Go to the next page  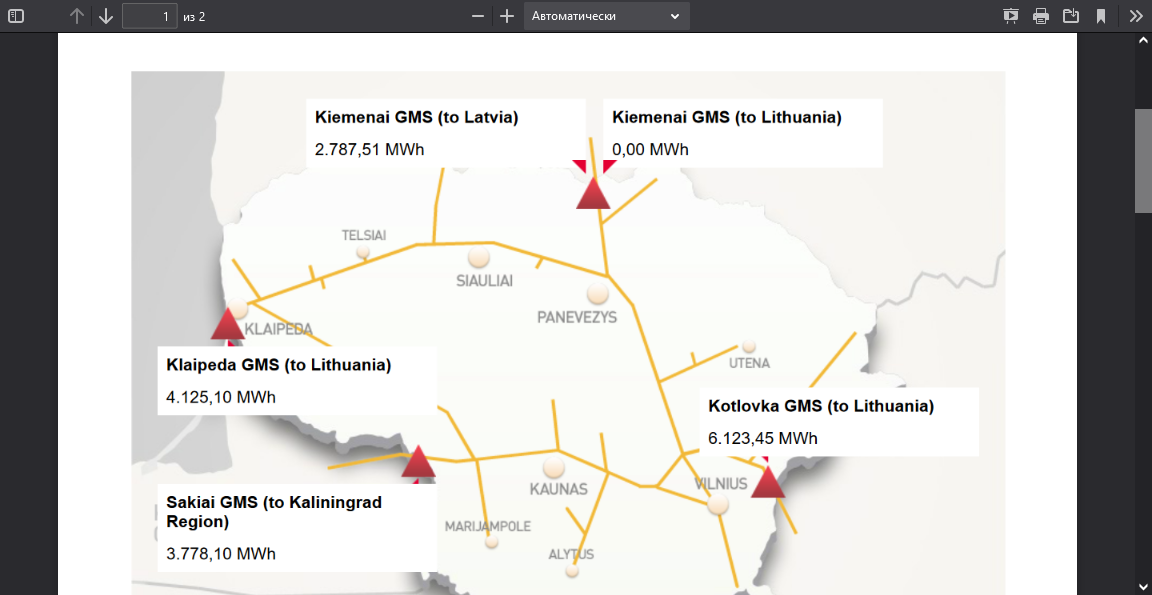[105, 16]
